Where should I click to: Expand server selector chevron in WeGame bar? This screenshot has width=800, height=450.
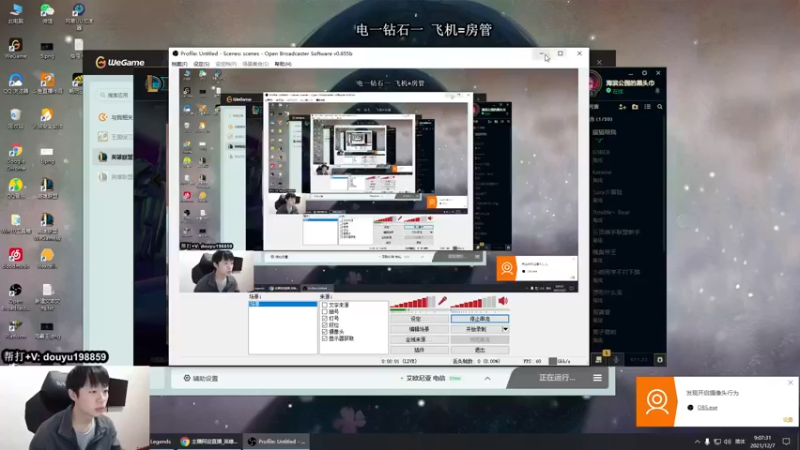(487, 379)
